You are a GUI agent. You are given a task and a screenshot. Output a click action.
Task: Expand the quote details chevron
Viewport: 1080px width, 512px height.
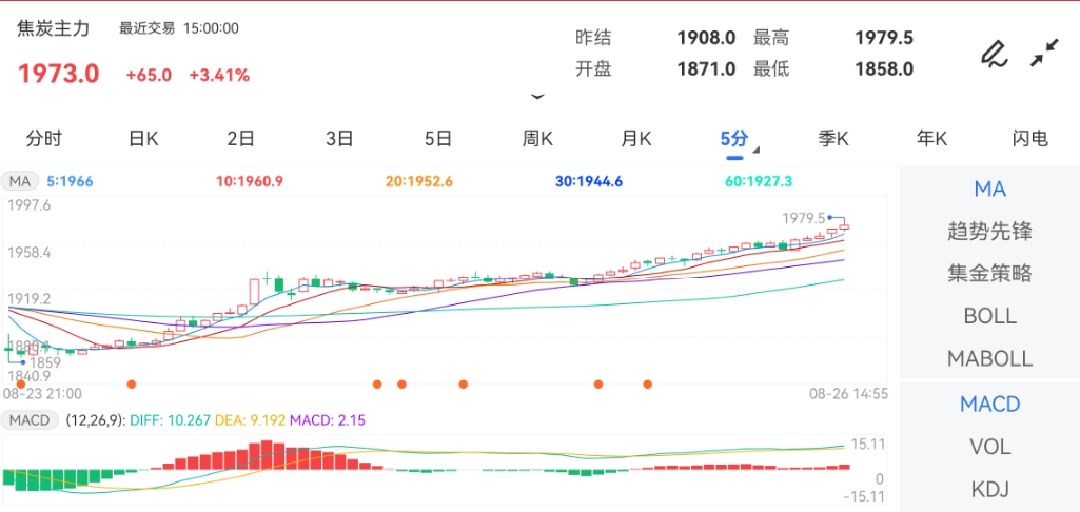click(x=538, y=97)
